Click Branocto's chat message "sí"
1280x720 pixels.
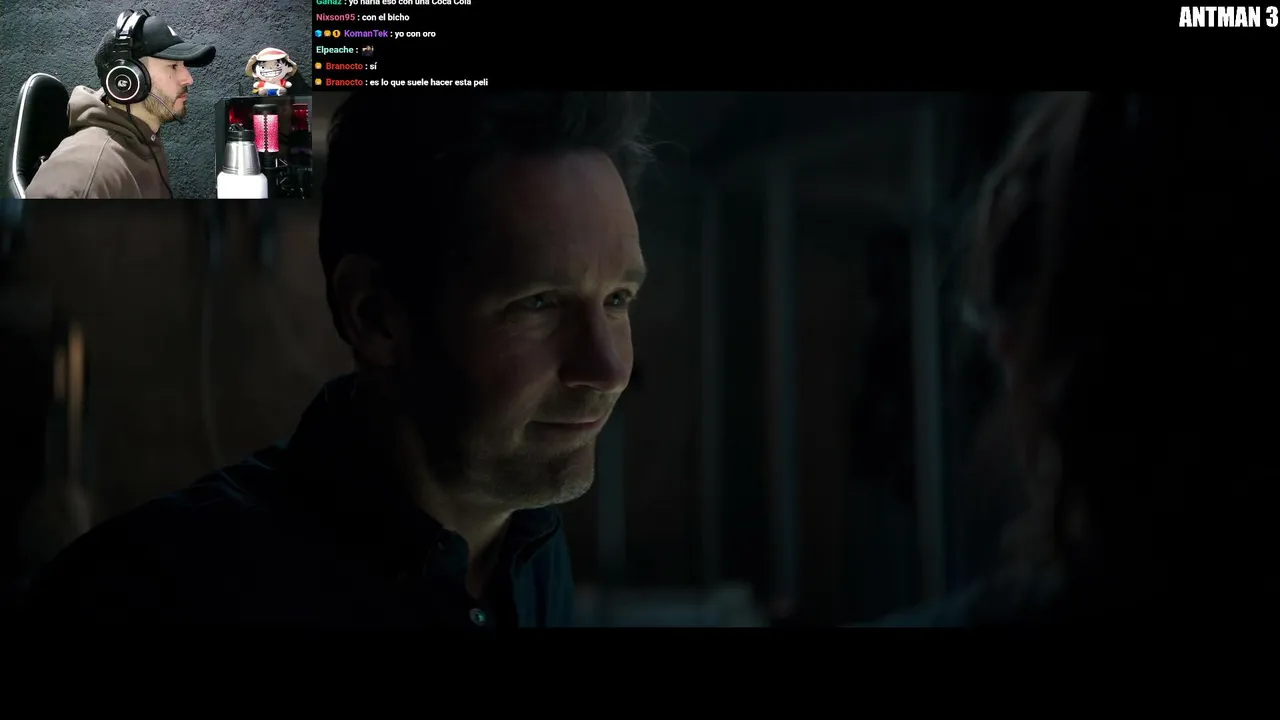[373, 66]
